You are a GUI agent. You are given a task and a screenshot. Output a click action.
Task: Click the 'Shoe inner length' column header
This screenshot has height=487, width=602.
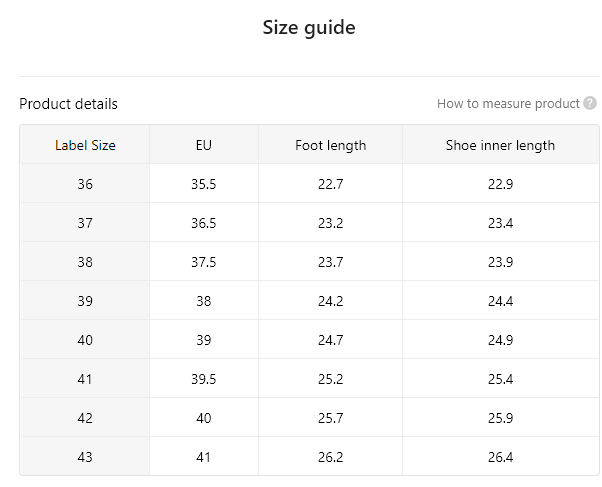click(x=501, y=145)
